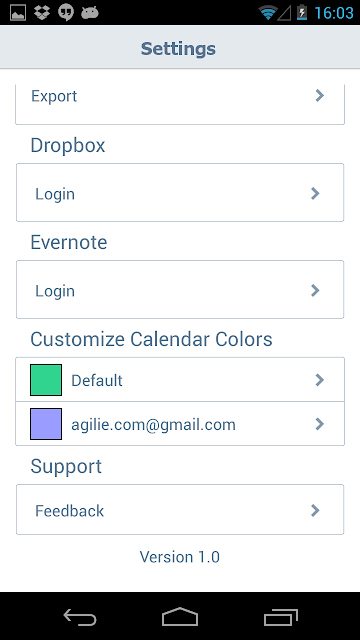Open the Default calendar color entry
This screenshot has width=360, height=640.
tap(180, 380)
